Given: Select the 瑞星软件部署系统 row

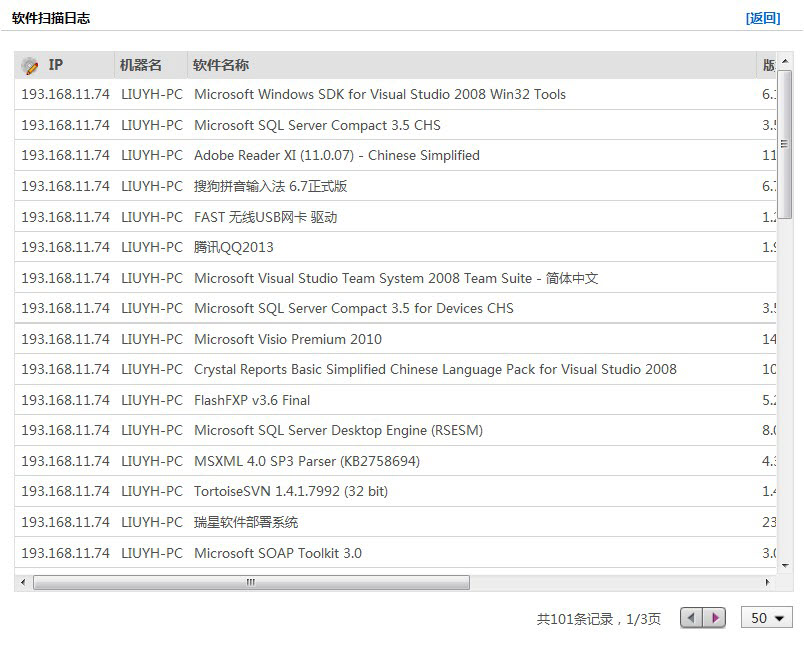Looking at the screenshot, I should [246, 522].
